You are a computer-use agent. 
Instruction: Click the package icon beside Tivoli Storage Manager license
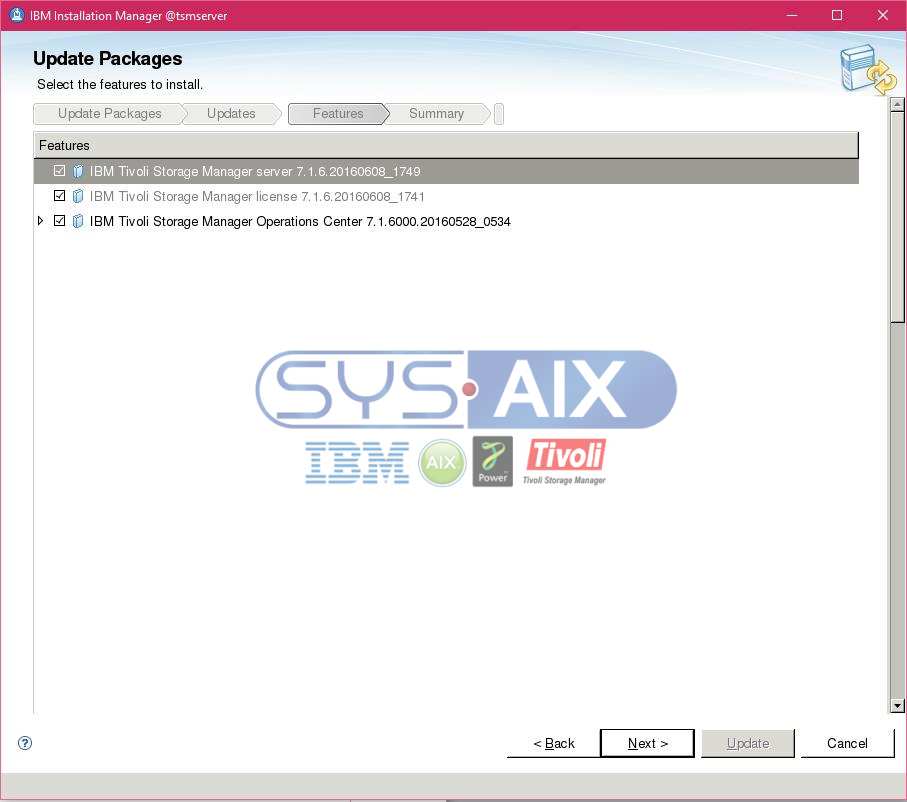(78, 196)
